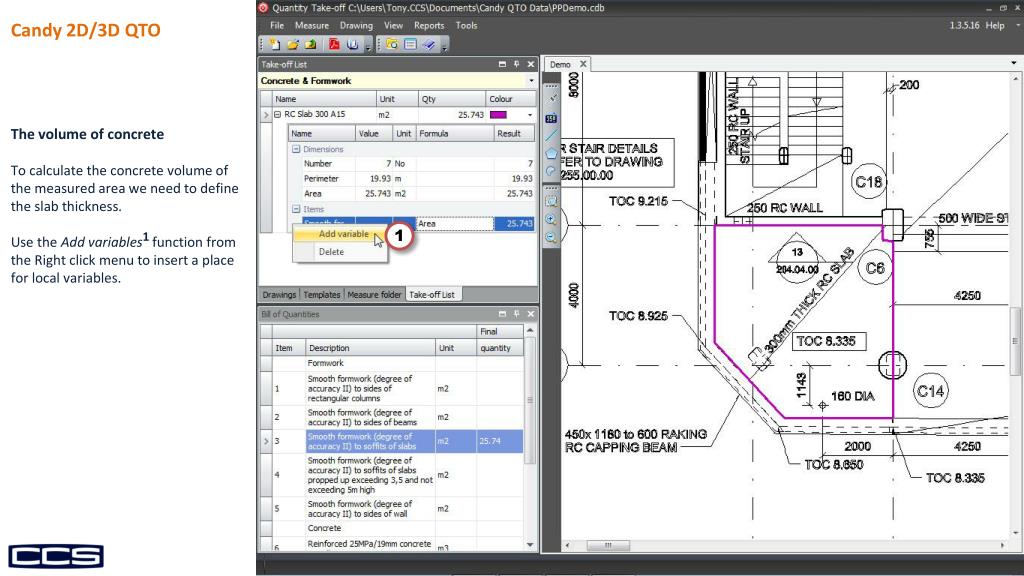Select the arc measure tool
The width and height of the screenshot is (1024, 576).
pos(551,171)
